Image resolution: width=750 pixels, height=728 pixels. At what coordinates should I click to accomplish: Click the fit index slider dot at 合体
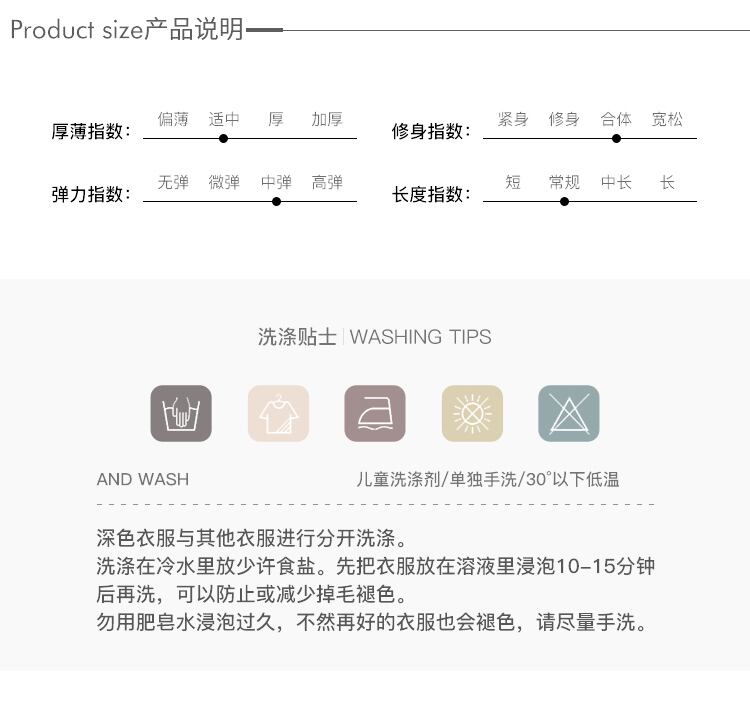click(617, 139)
